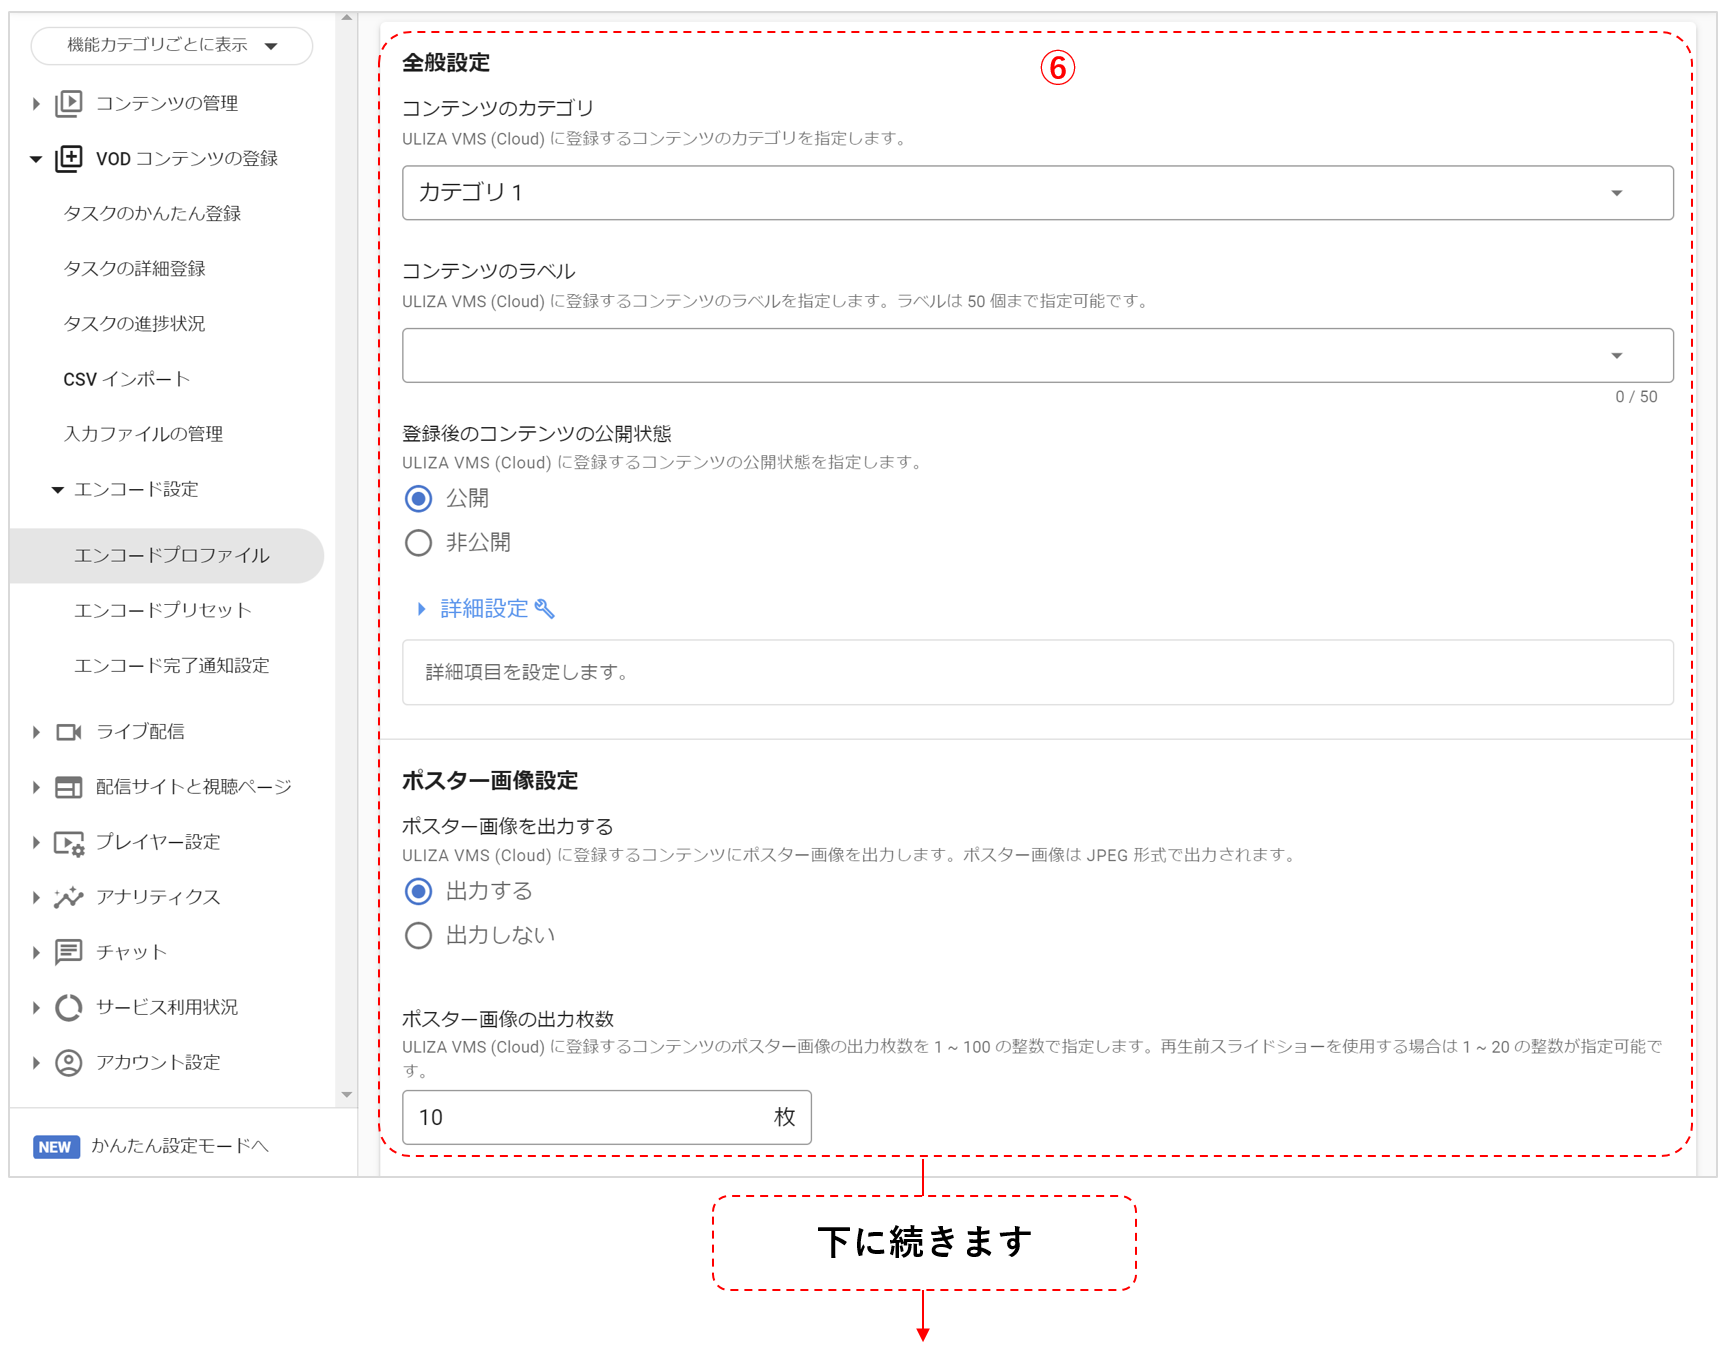
Task: Select エンコードプロファイル menu item
Action: click(166, 555)
